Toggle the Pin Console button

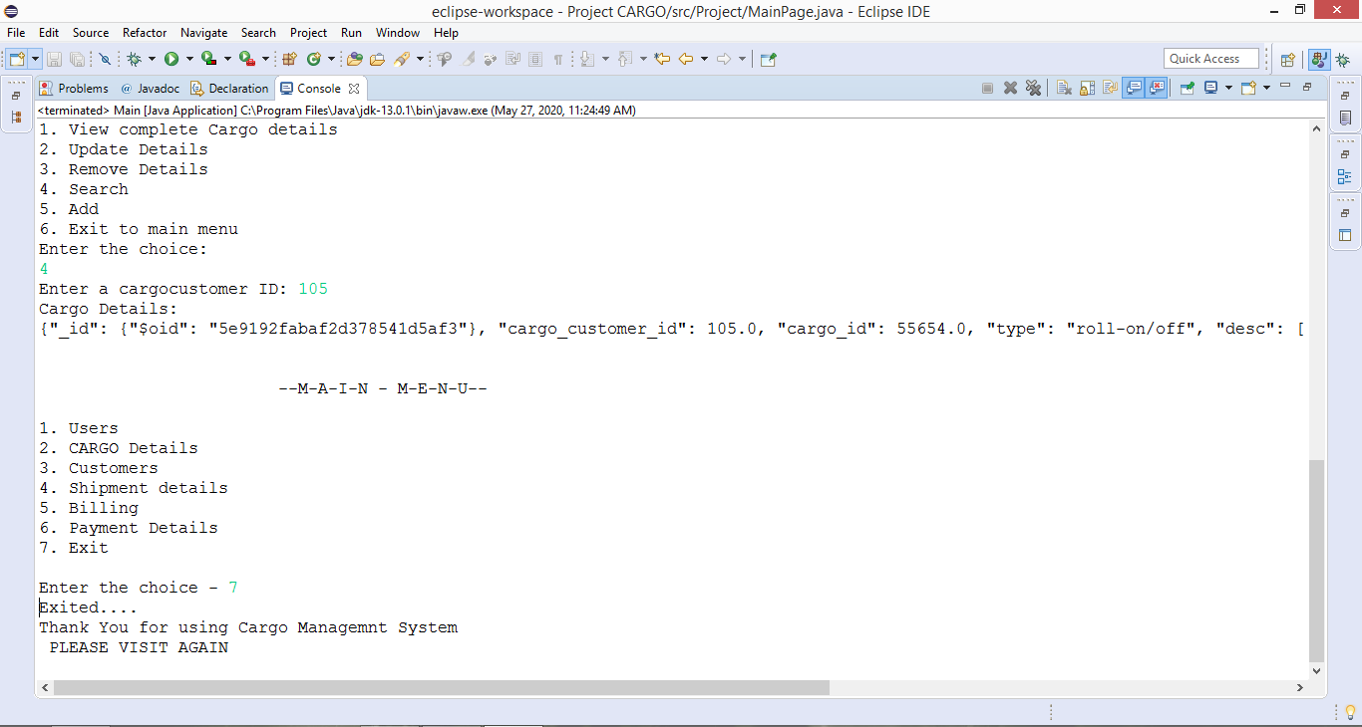click(x=1188, y=88)
